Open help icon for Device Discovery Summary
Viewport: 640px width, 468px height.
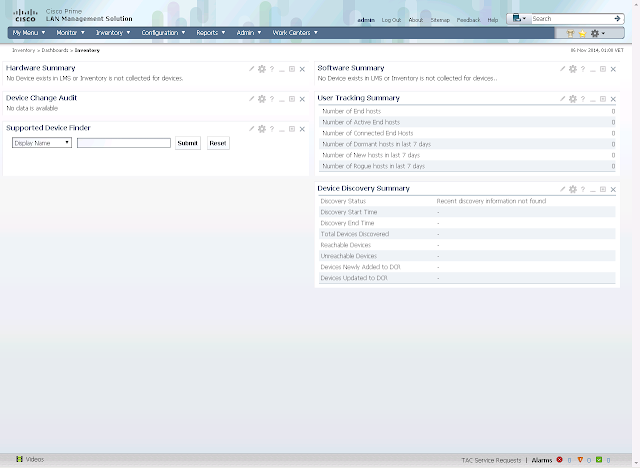click(x=582, y=189)
